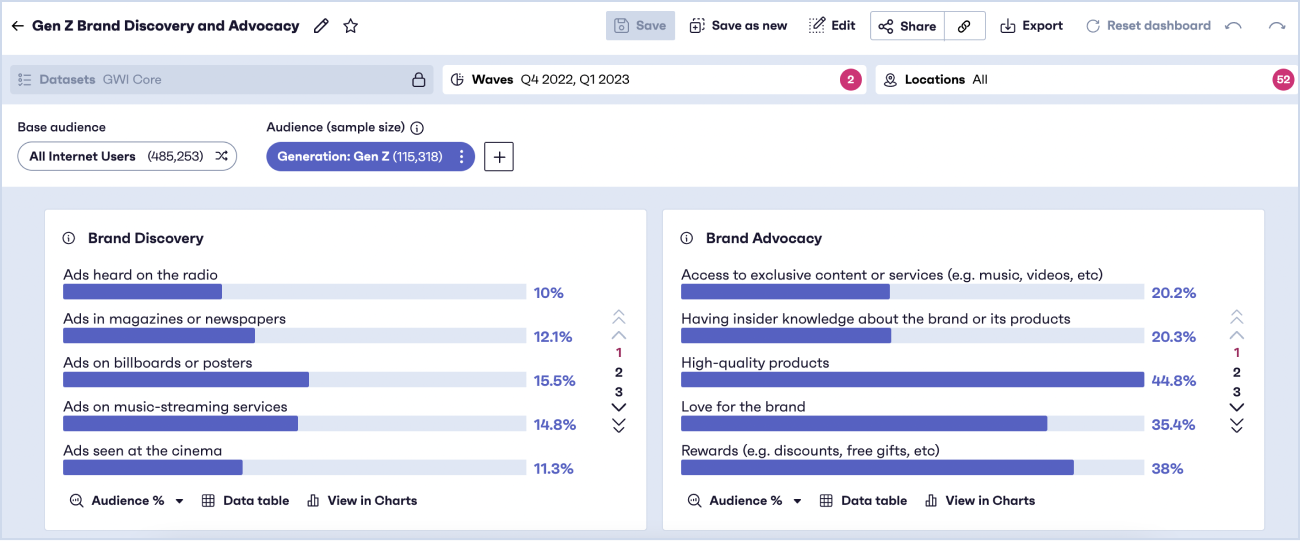Screen dimensions: 1300x541
Task: Click 'Ads seen at the cinema' label
Action: (x=142, y=451)
